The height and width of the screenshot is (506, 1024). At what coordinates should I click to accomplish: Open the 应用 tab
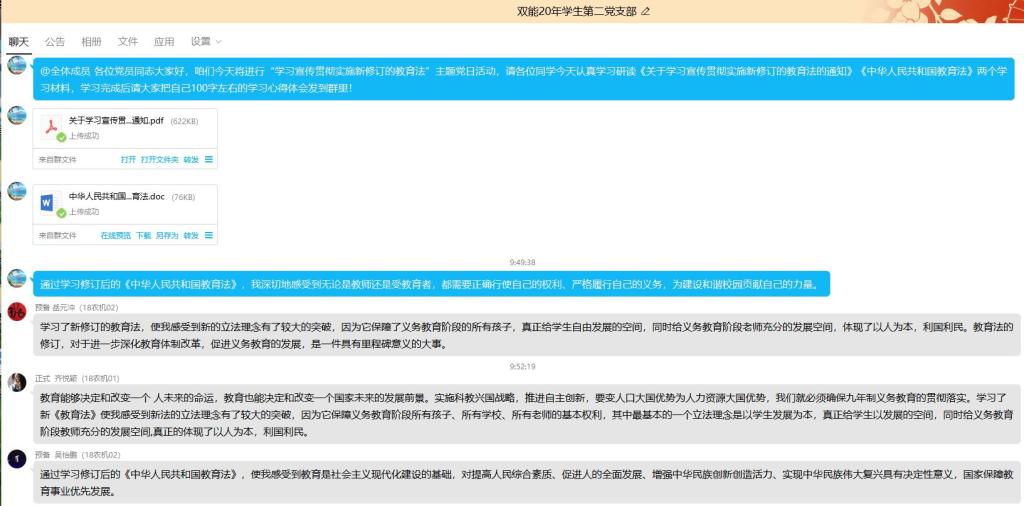click(x=164, y=41)
